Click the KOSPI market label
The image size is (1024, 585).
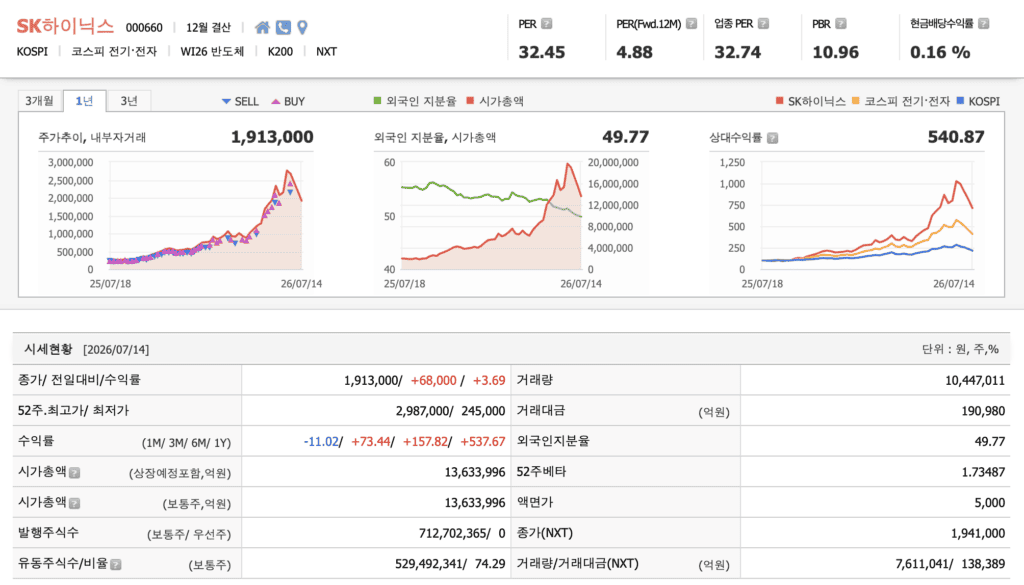32,52
